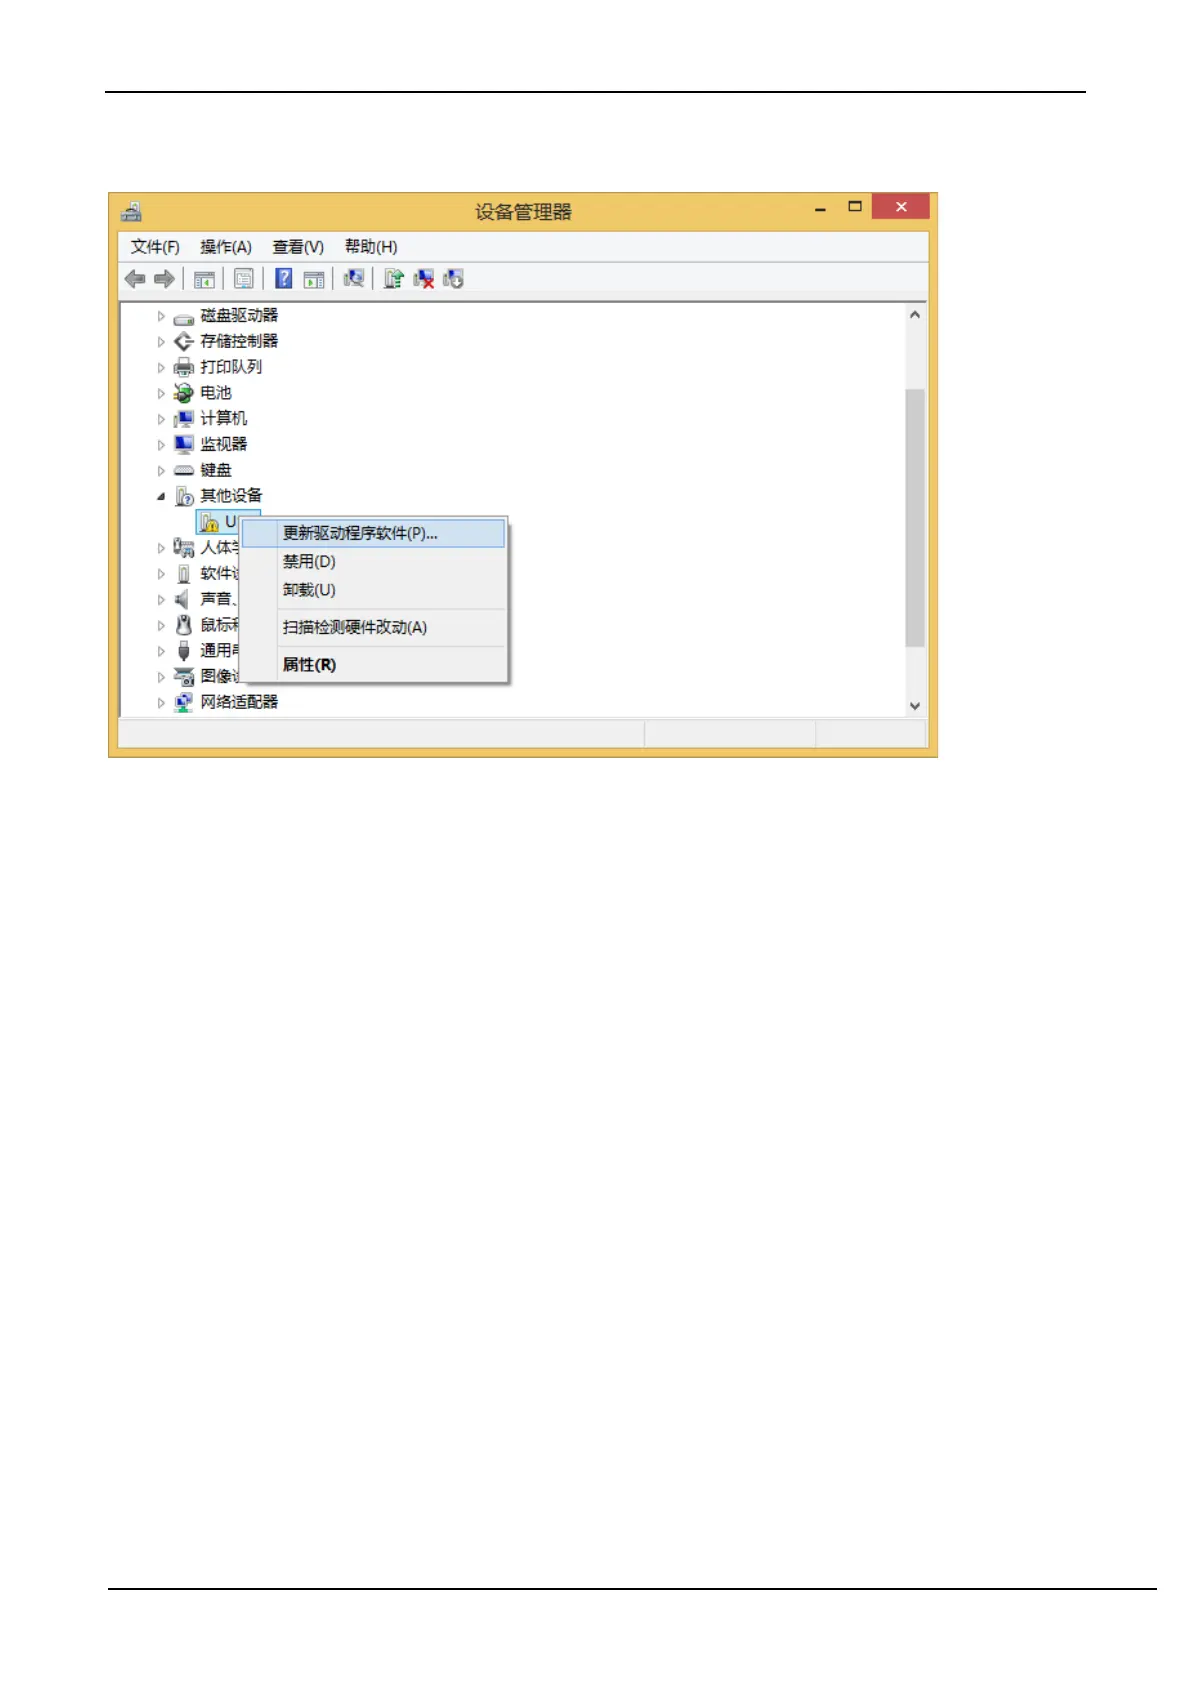Select the 其他设备 tree label

point(231,496)
